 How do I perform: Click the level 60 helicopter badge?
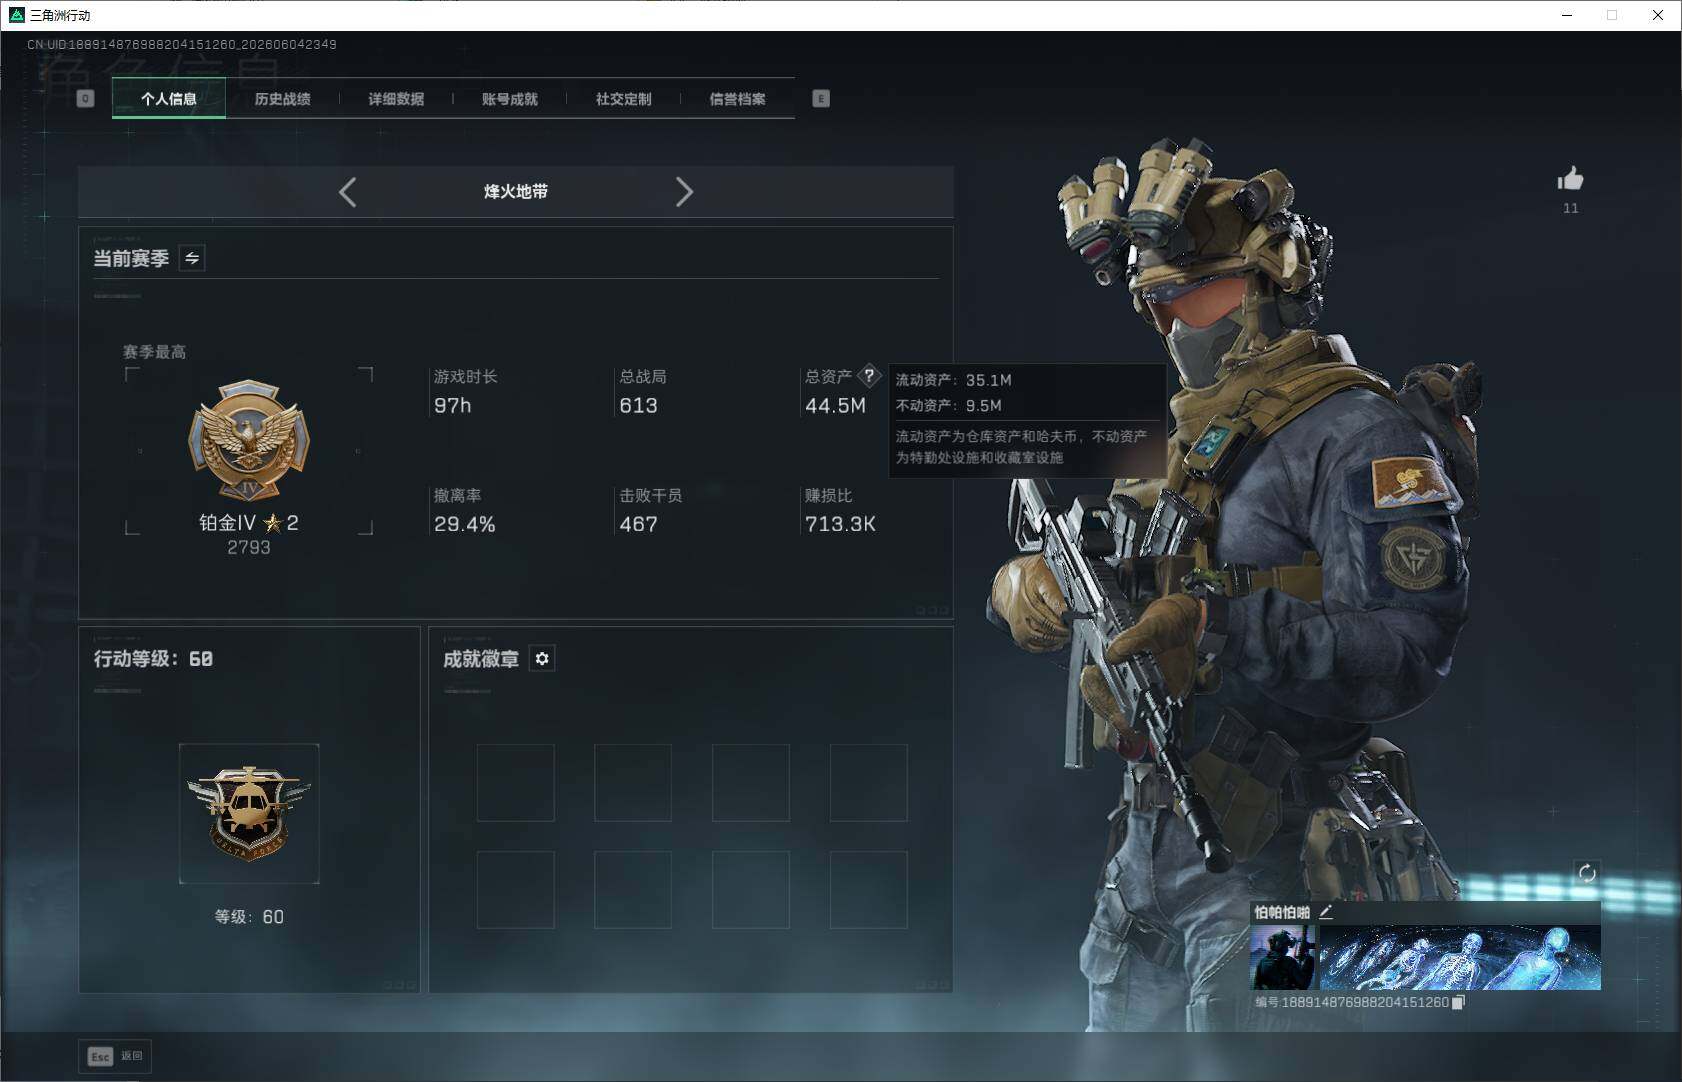[x=249, y=813]
